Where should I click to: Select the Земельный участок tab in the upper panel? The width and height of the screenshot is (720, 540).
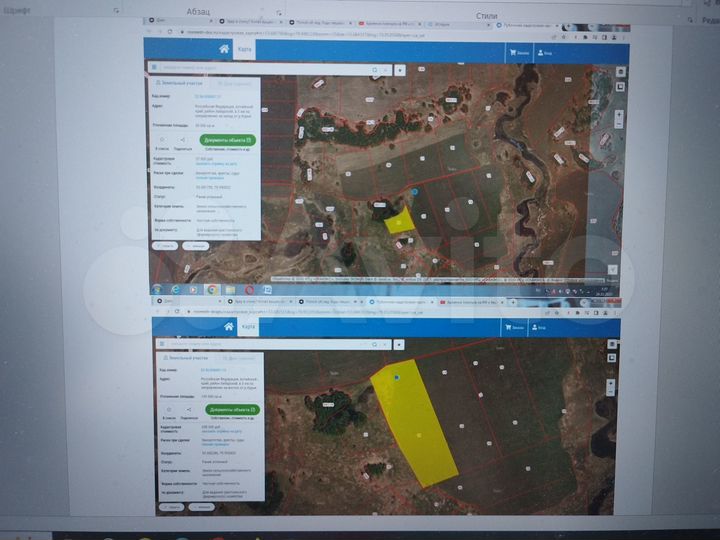(x=178, y=83)
